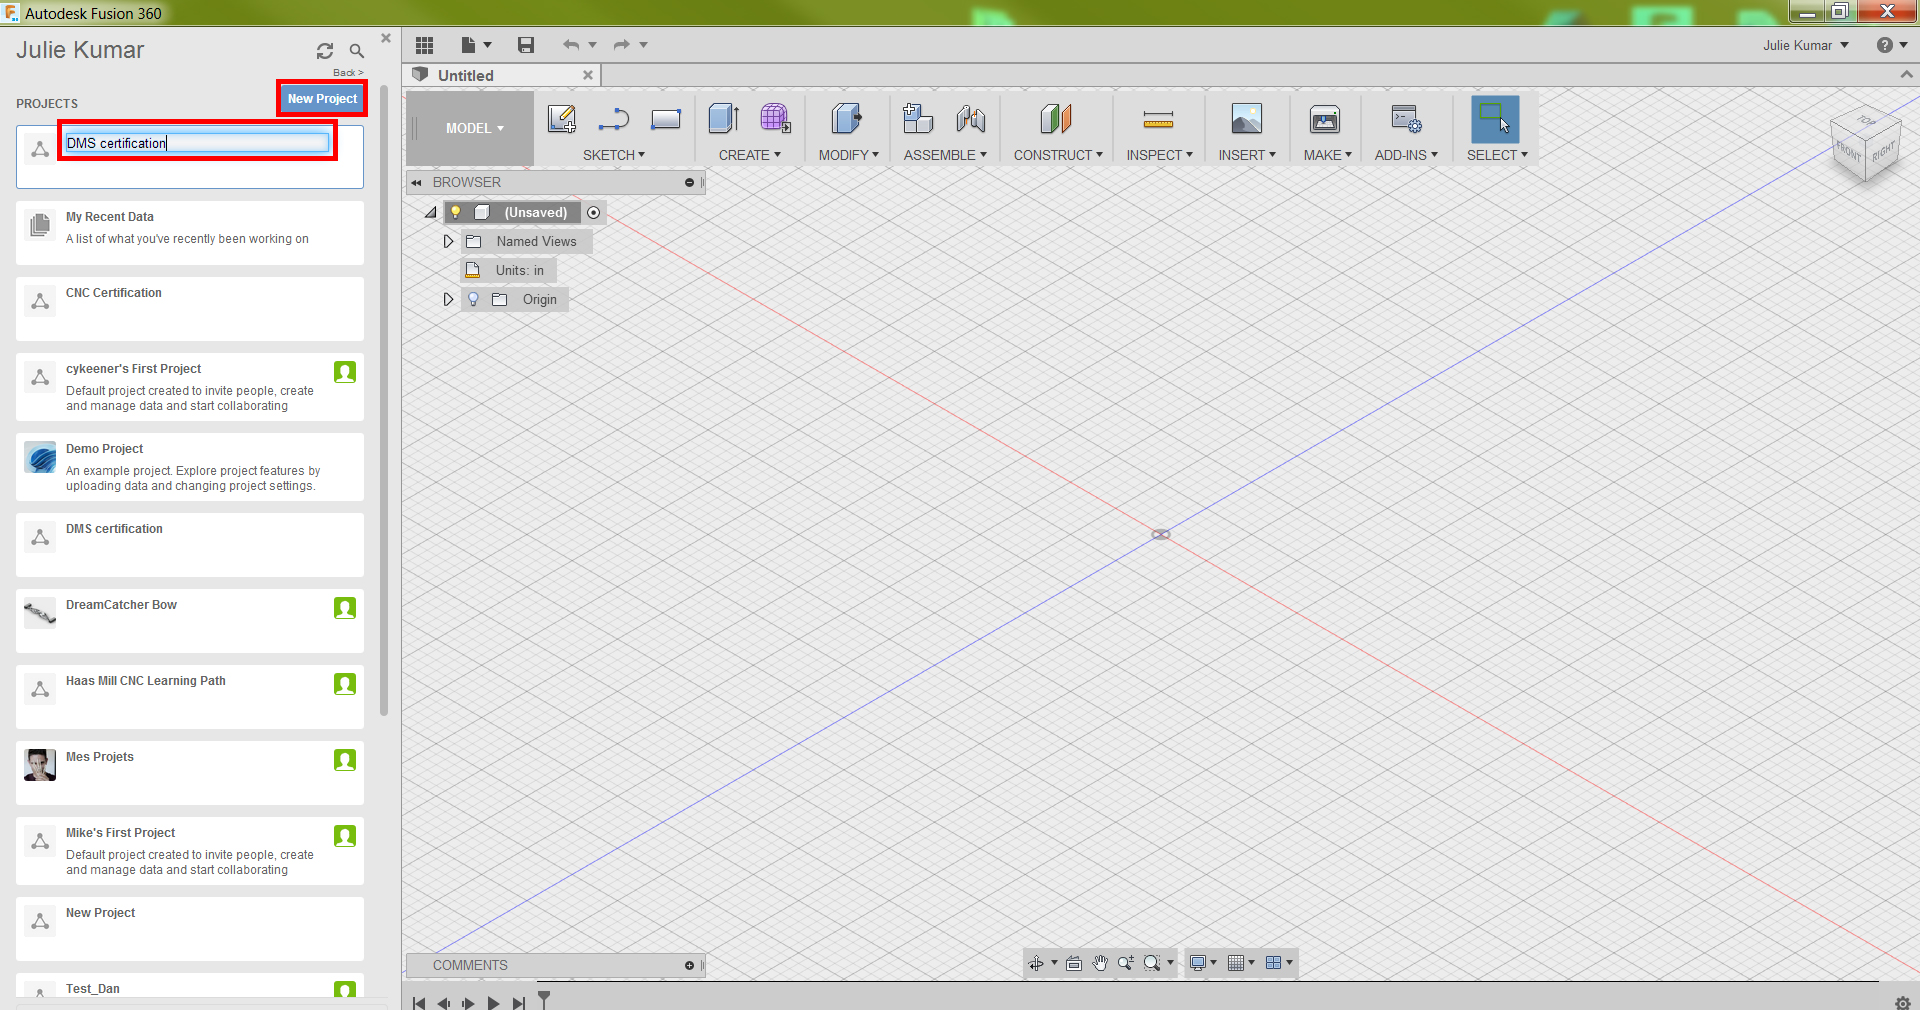Select the Scripts and Add-Ins icon
This screenshot has width=1920, height=1010.
click(x=1406, y=119)
